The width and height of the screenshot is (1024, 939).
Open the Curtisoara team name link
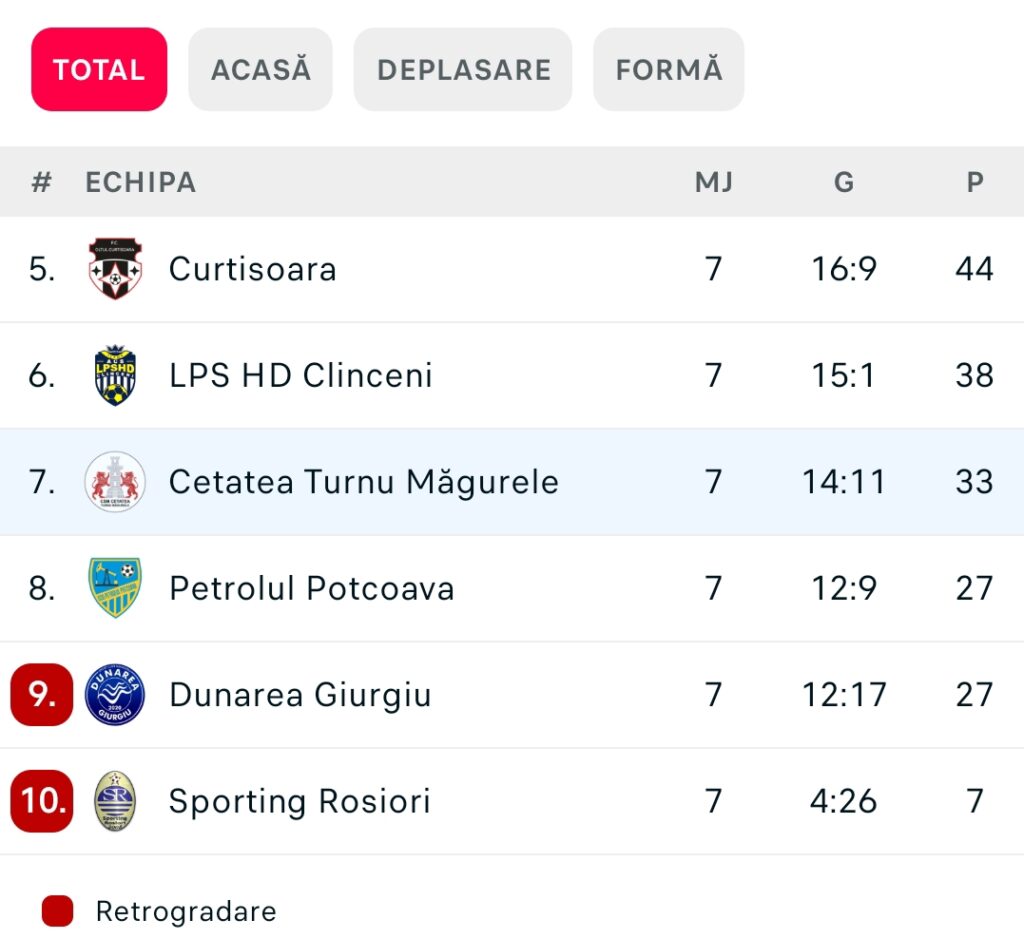[x=253, y=269]
